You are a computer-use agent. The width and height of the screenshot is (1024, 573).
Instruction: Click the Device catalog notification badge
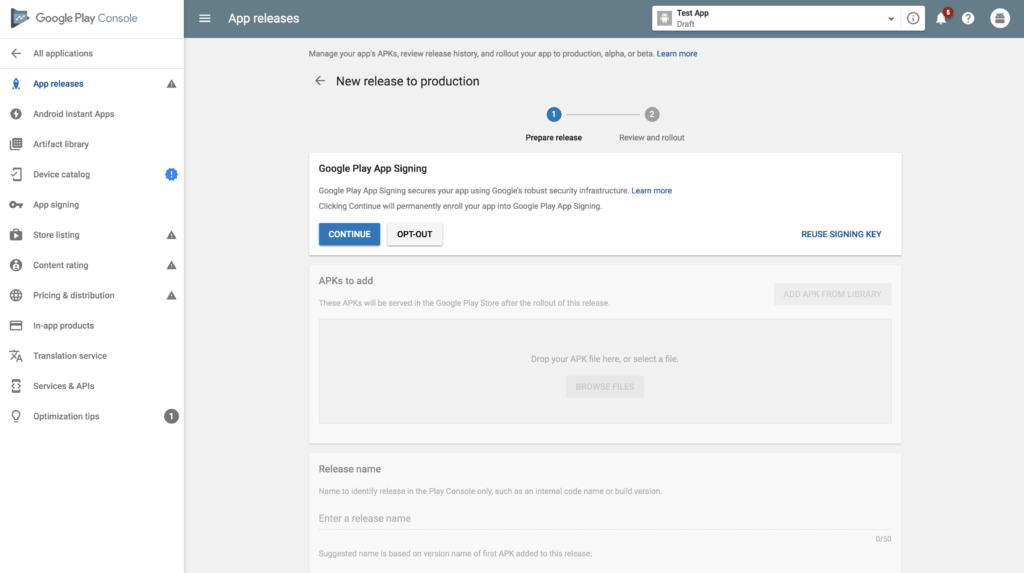tap(171, 174)
